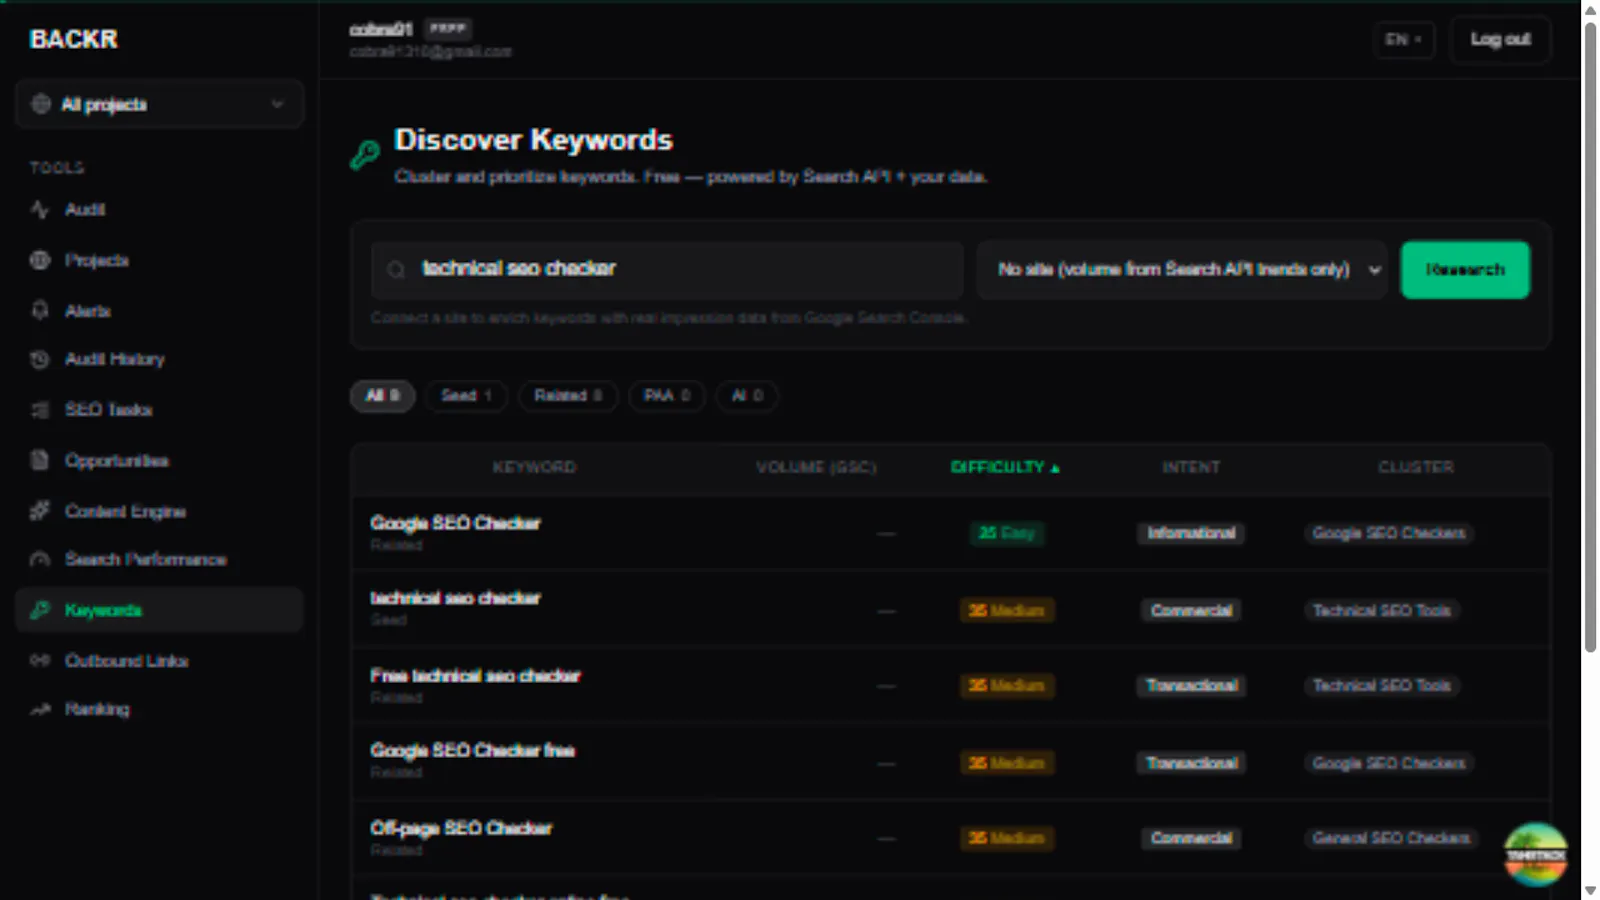Click the Log out button
Screen dimensions: 1600x900
(x=1500, y=40)
